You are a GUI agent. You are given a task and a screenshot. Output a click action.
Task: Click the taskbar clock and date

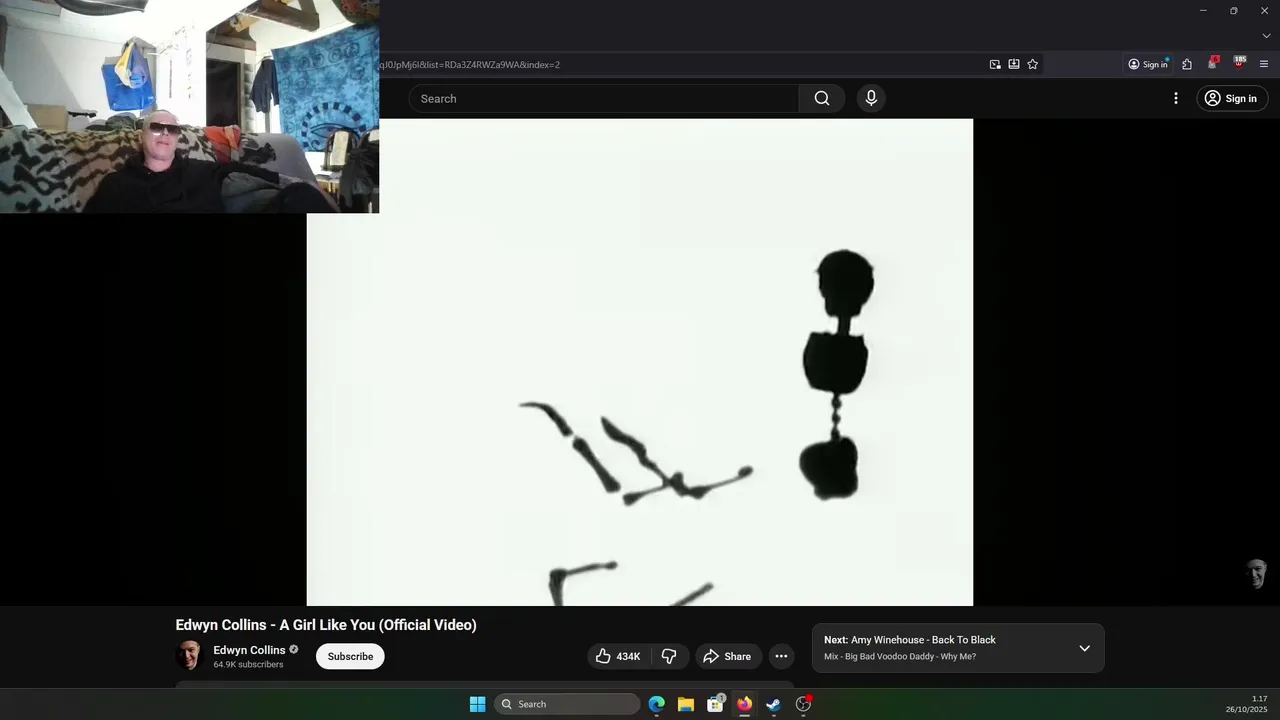point(1247,704)
